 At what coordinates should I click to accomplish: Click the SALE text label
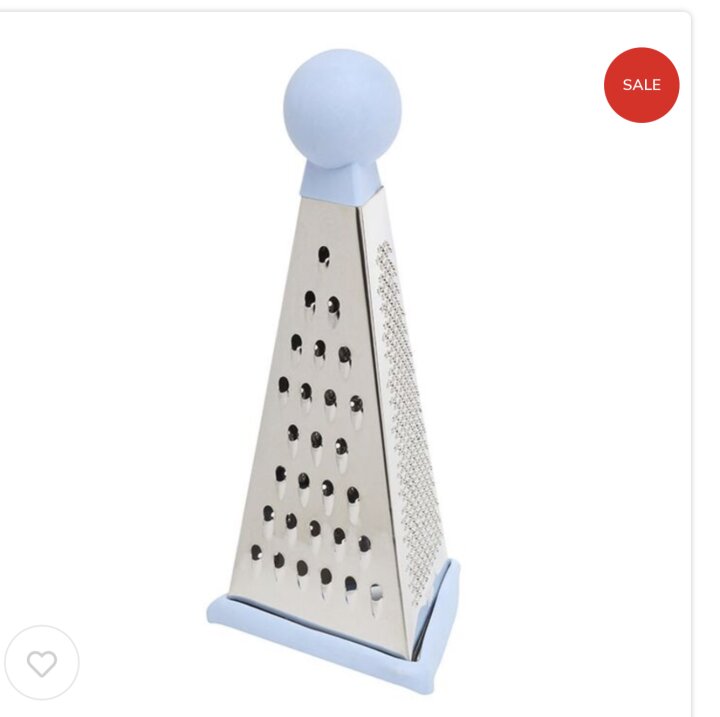pos(641,85)
